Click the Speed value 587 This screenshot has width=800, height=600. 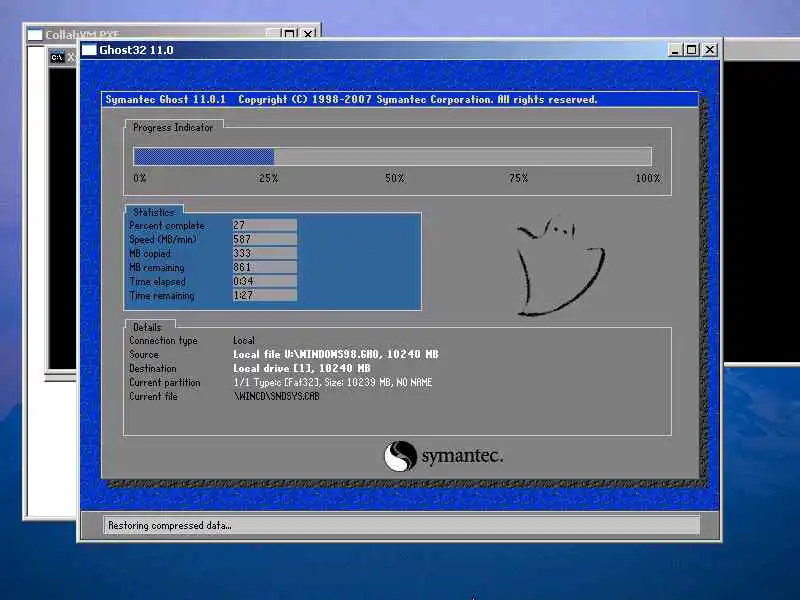pos(265,239)
